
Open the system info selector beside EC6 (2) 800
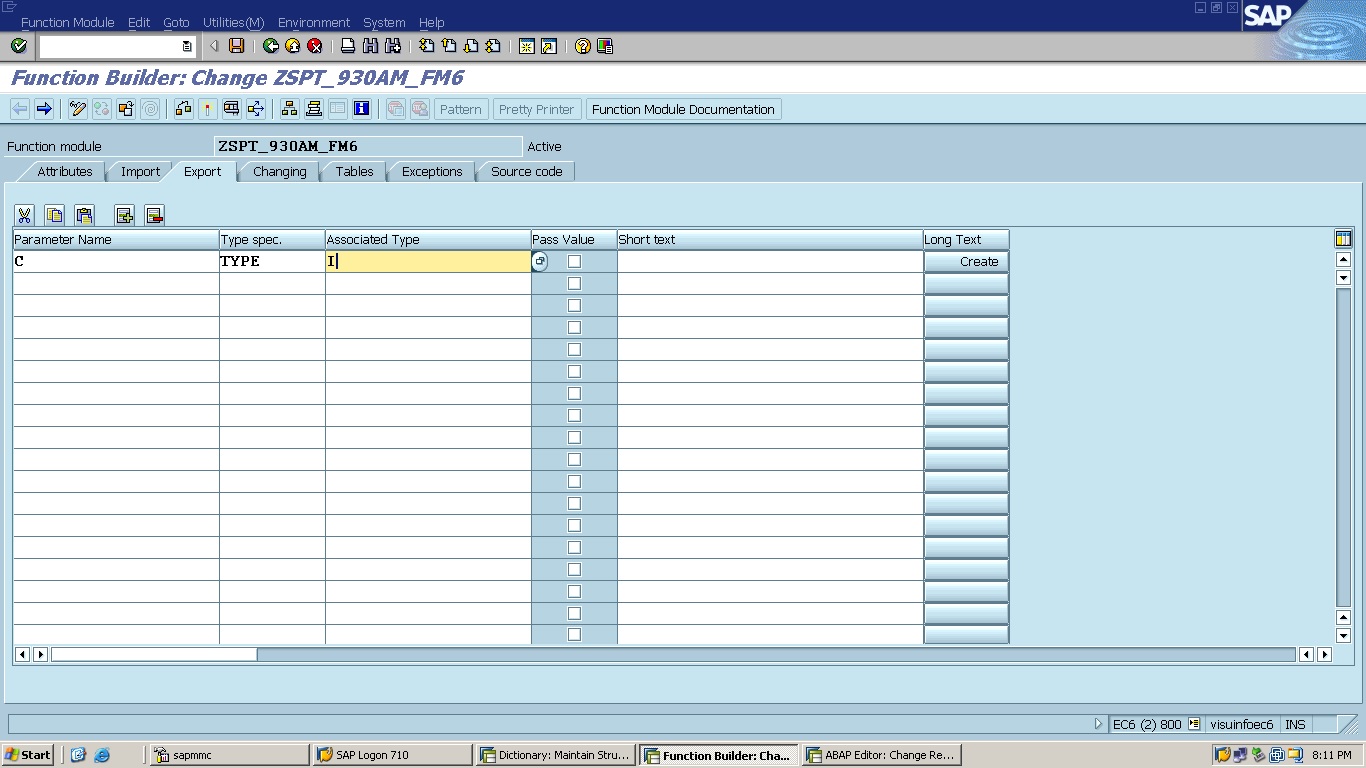click(x=1194, y=724)
